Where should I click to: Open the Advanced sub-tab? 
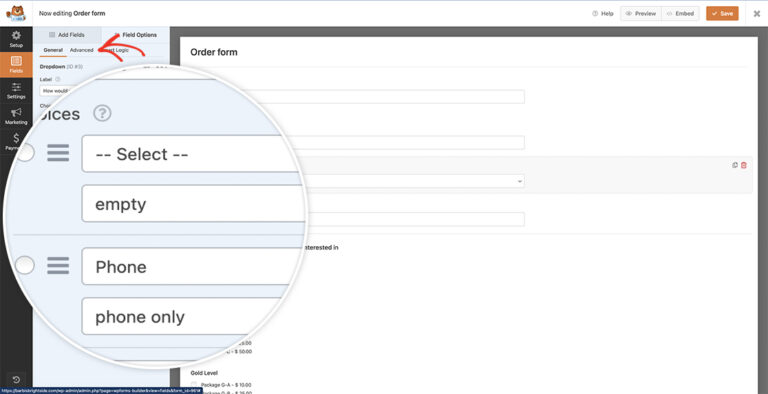pos(81,50)
